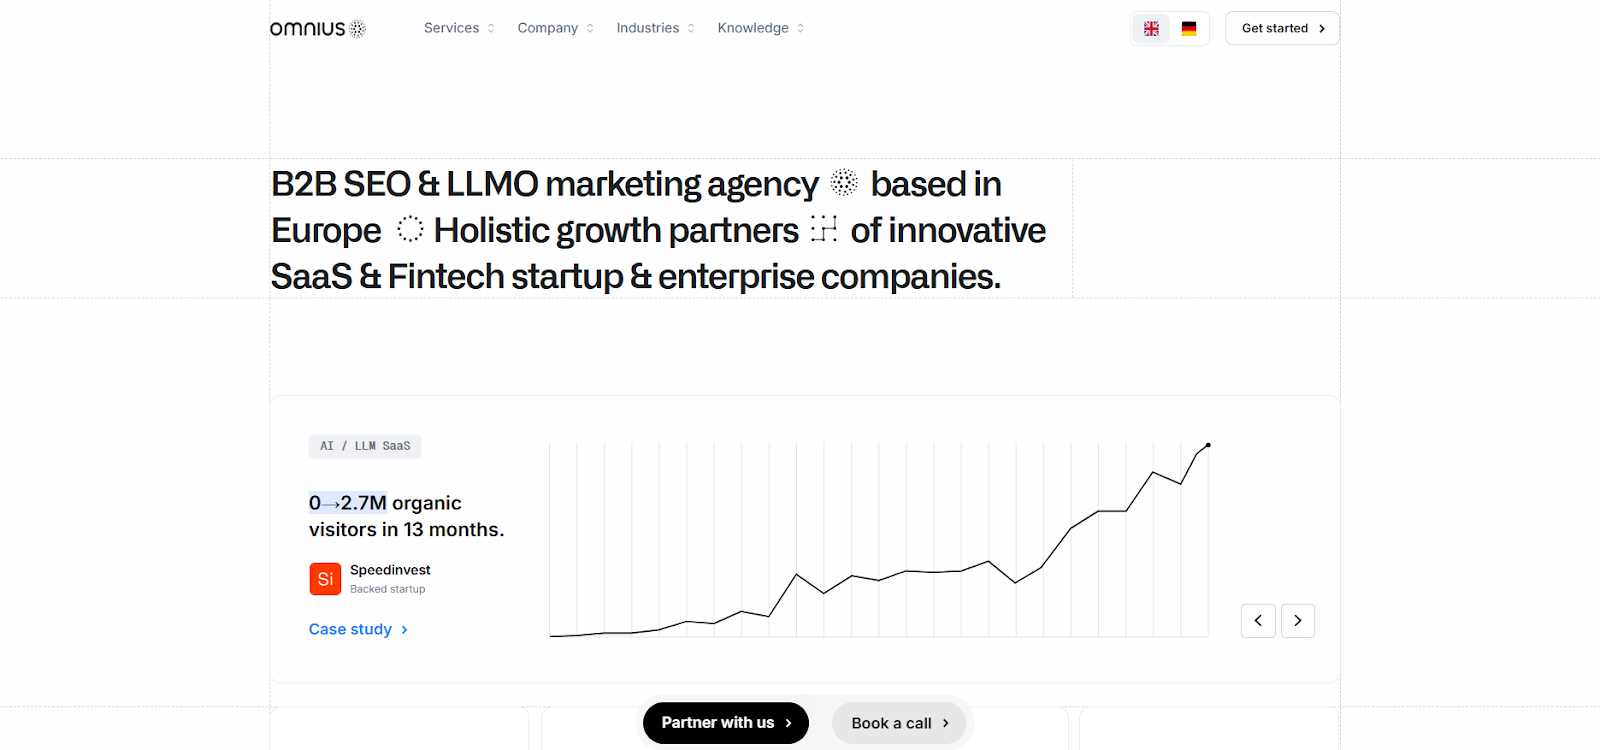1600x750 pixels.
Task: Click the left carousel arrow
Action: click(1257, 620)
